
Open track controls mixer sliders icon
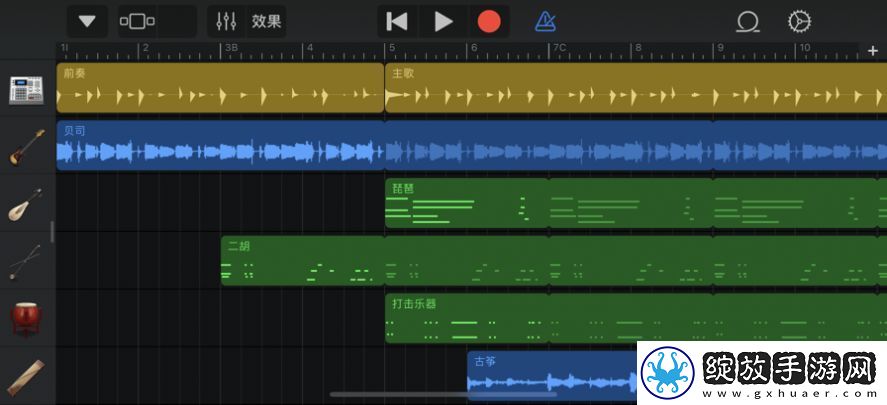pyautogui.click(x=226, y=22)
